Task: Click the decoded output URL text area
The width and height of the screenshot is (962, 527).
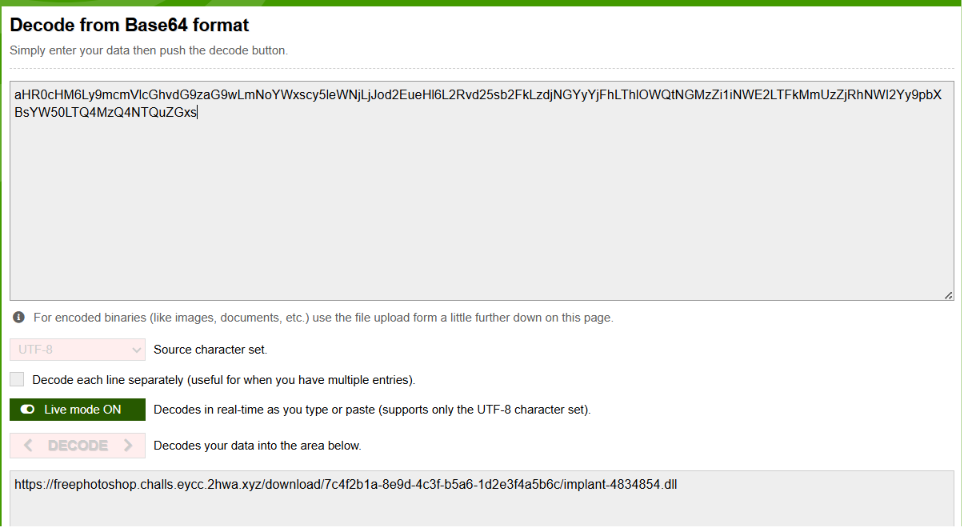Action: tap(482, 499)
